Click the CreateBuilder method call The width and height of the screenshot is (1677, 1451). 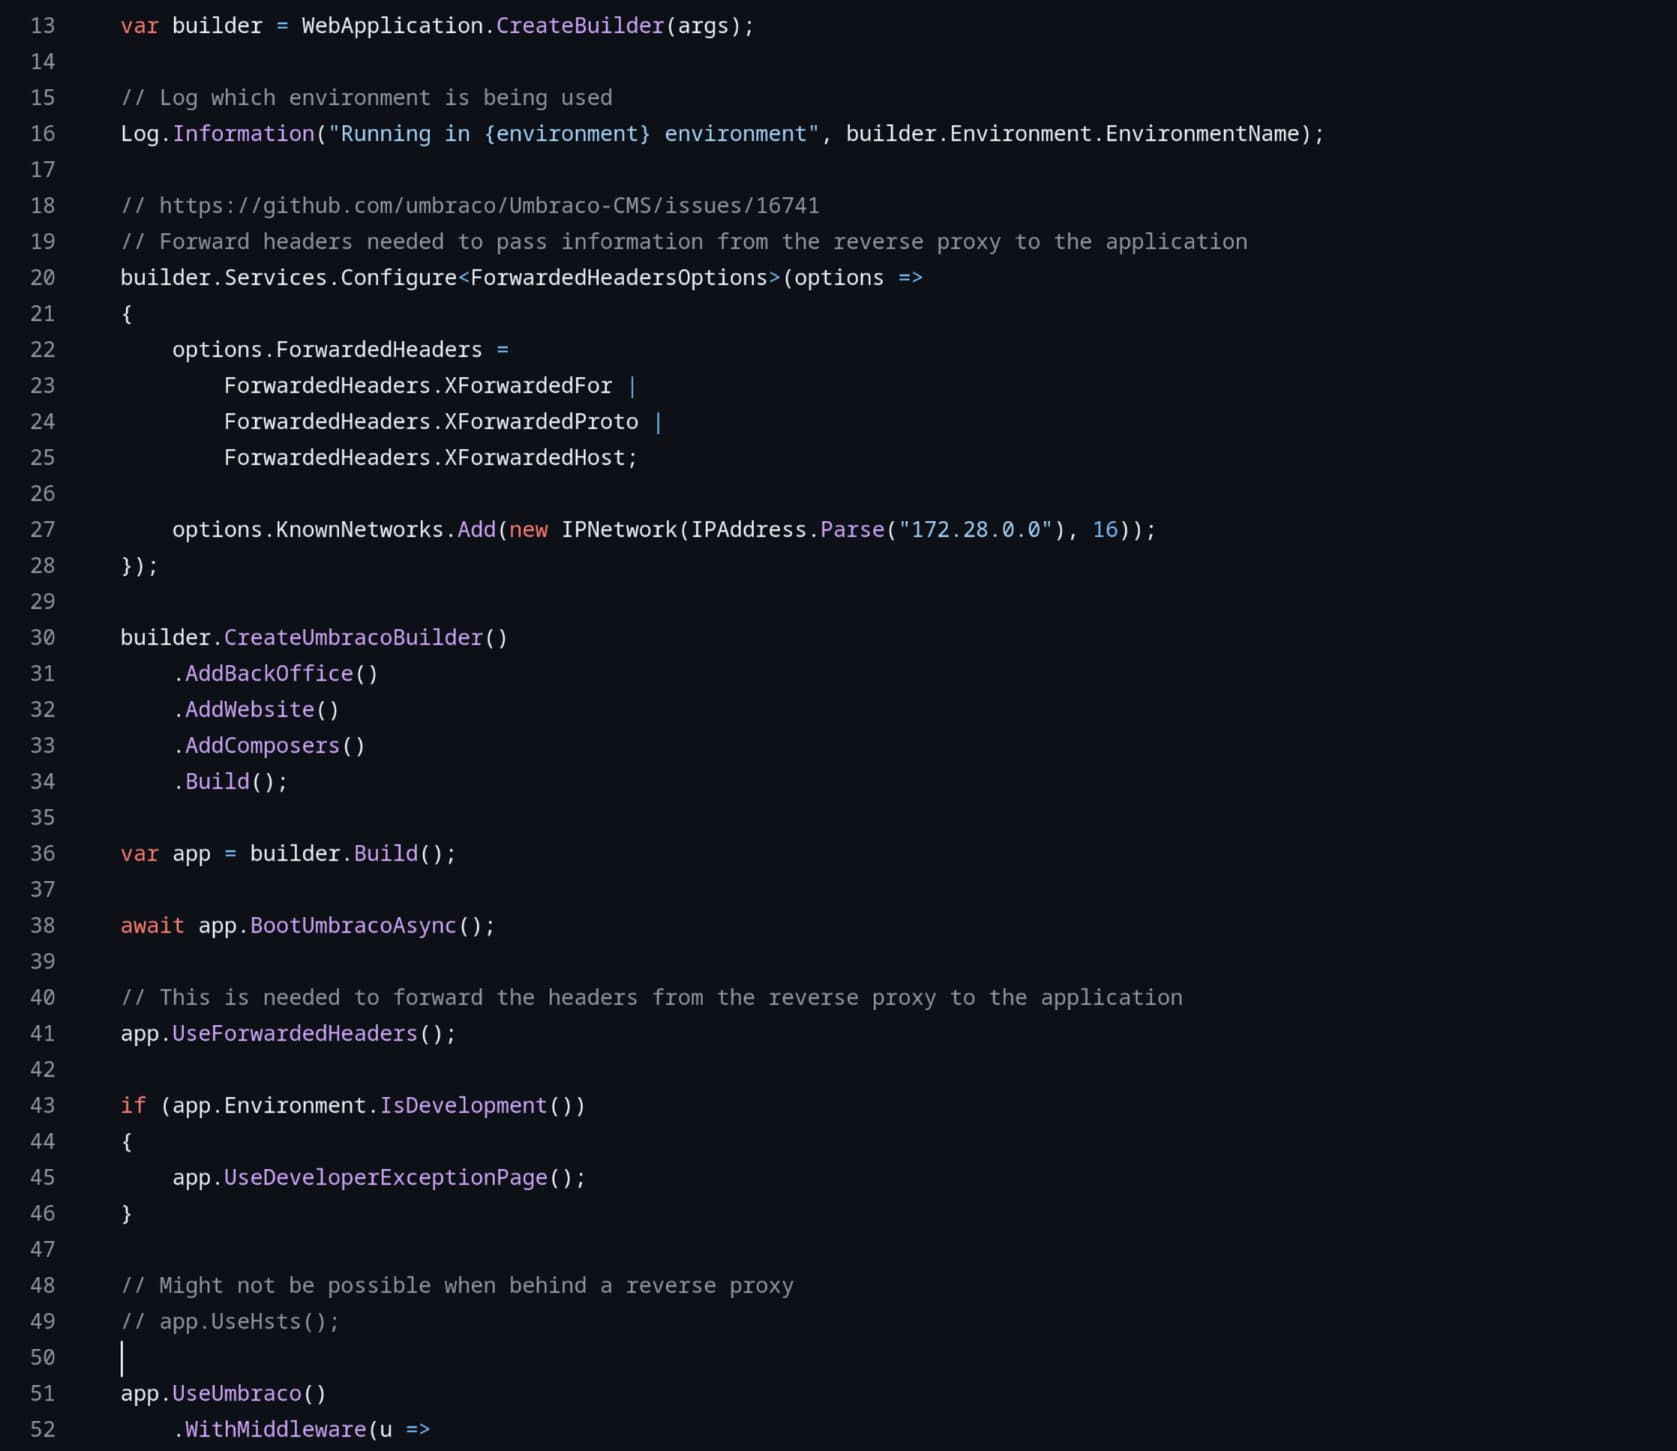coord(580,26)
